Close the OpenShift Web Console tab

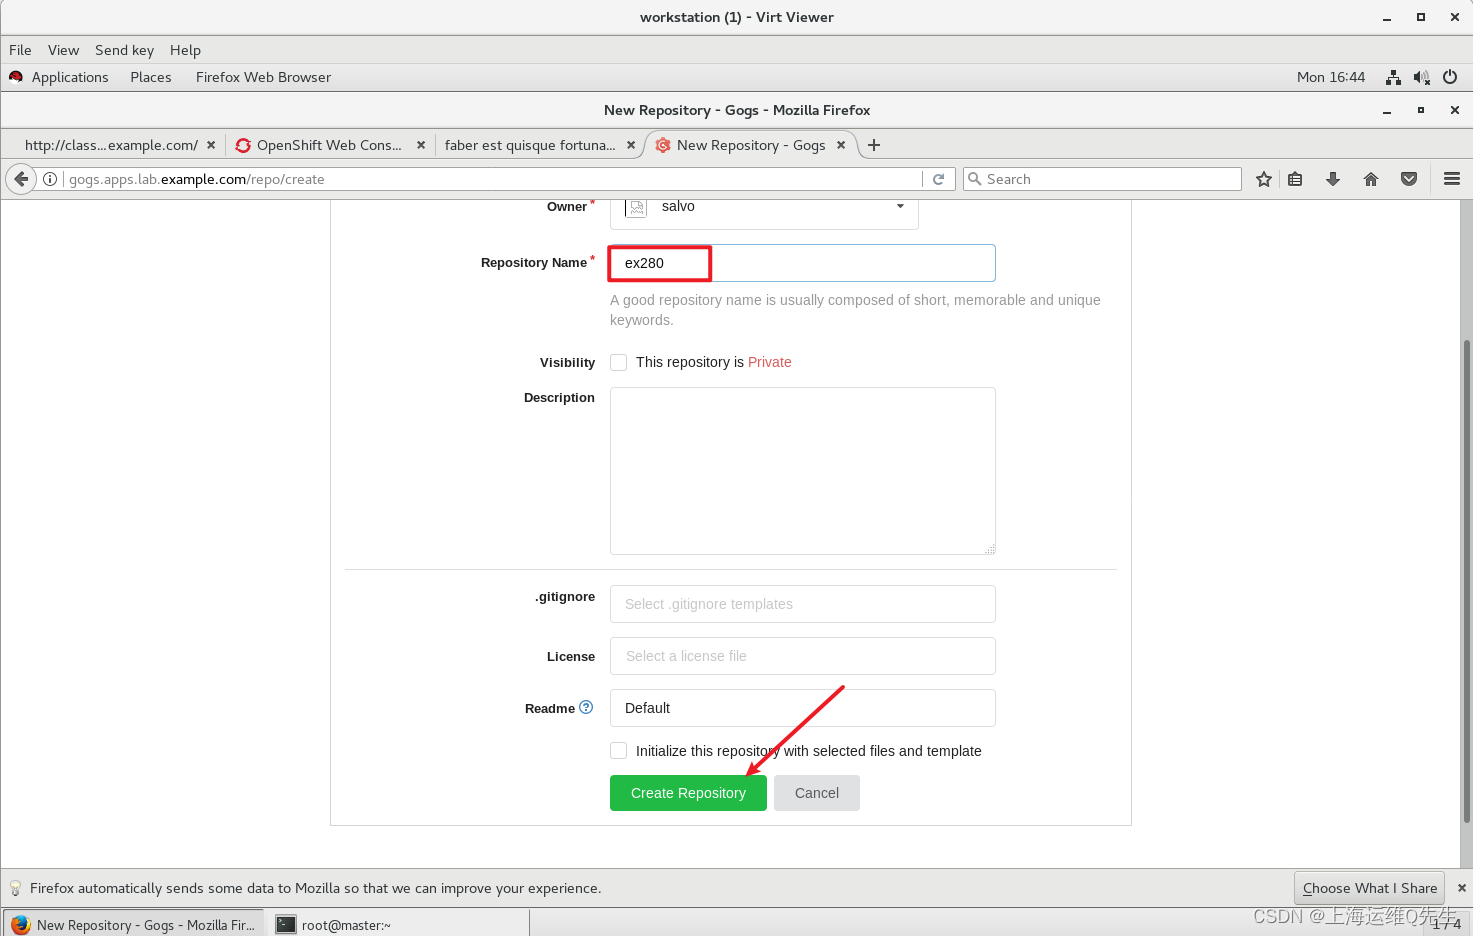pos(421,145)
